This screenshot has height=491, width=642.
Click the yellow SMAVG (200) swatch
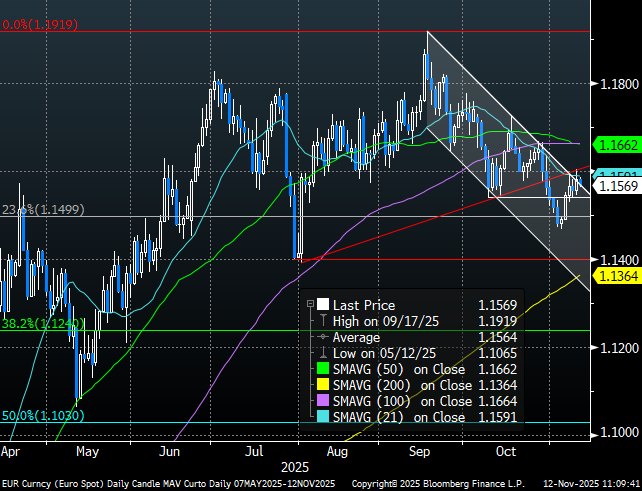point(323,385)
